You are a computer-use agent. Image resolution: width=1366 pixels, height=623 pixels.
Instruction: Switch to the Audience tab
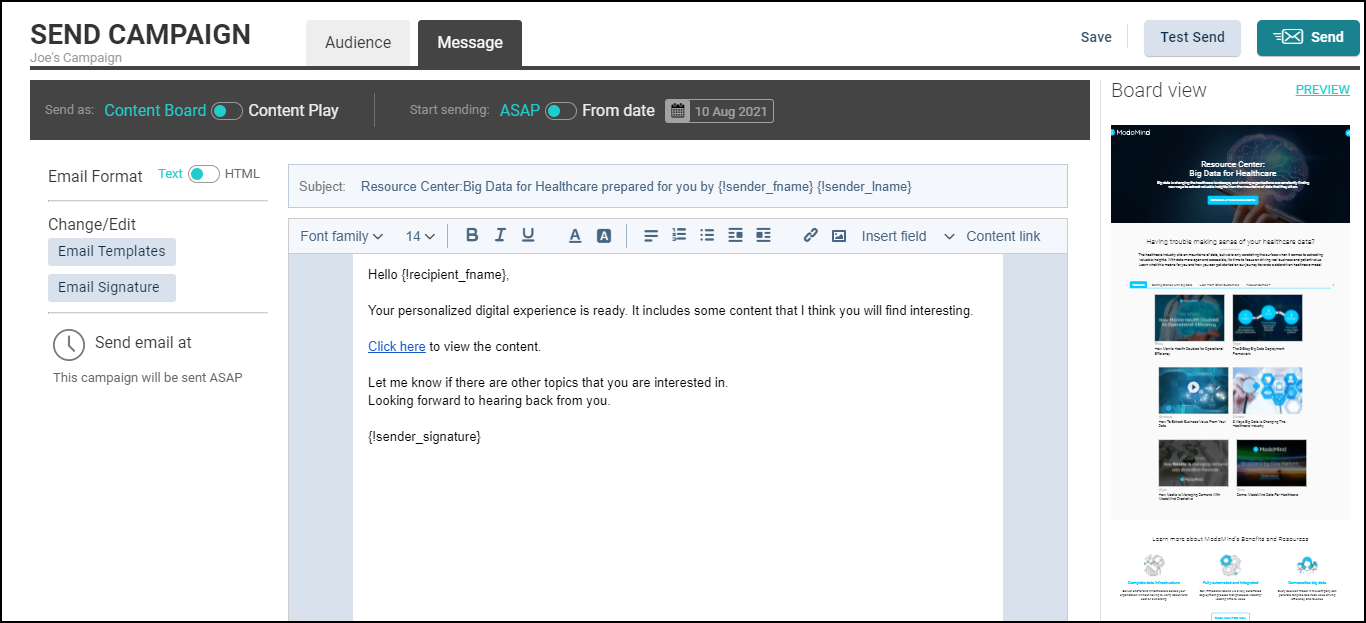point(358,43)
